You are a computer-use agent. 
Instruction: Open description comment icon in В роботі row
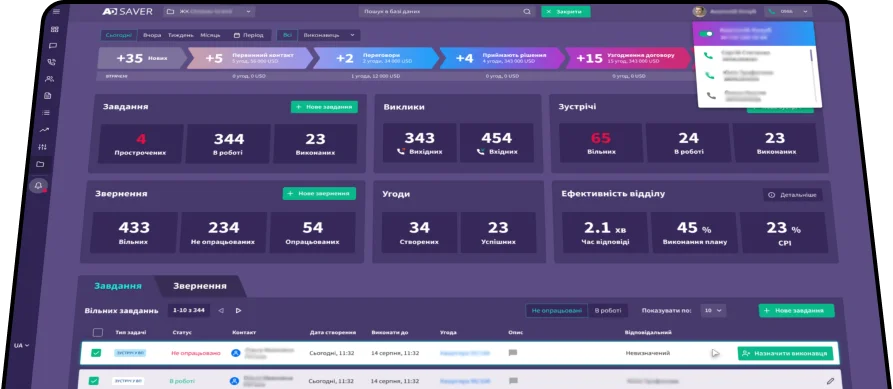click(x=513, y=380)
